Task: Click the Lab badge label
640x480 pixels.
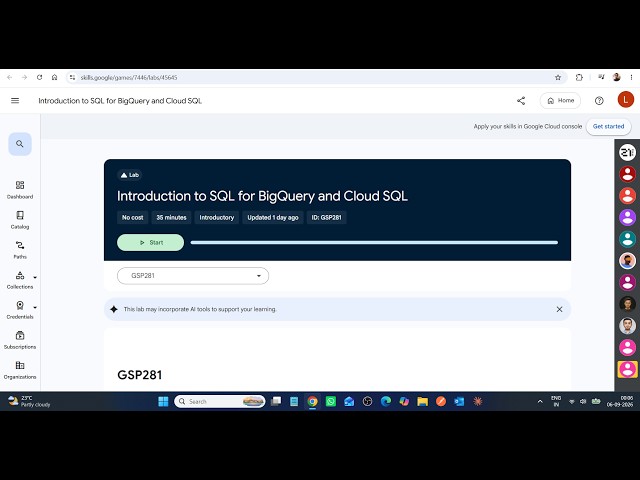Action: click(130, 175)
